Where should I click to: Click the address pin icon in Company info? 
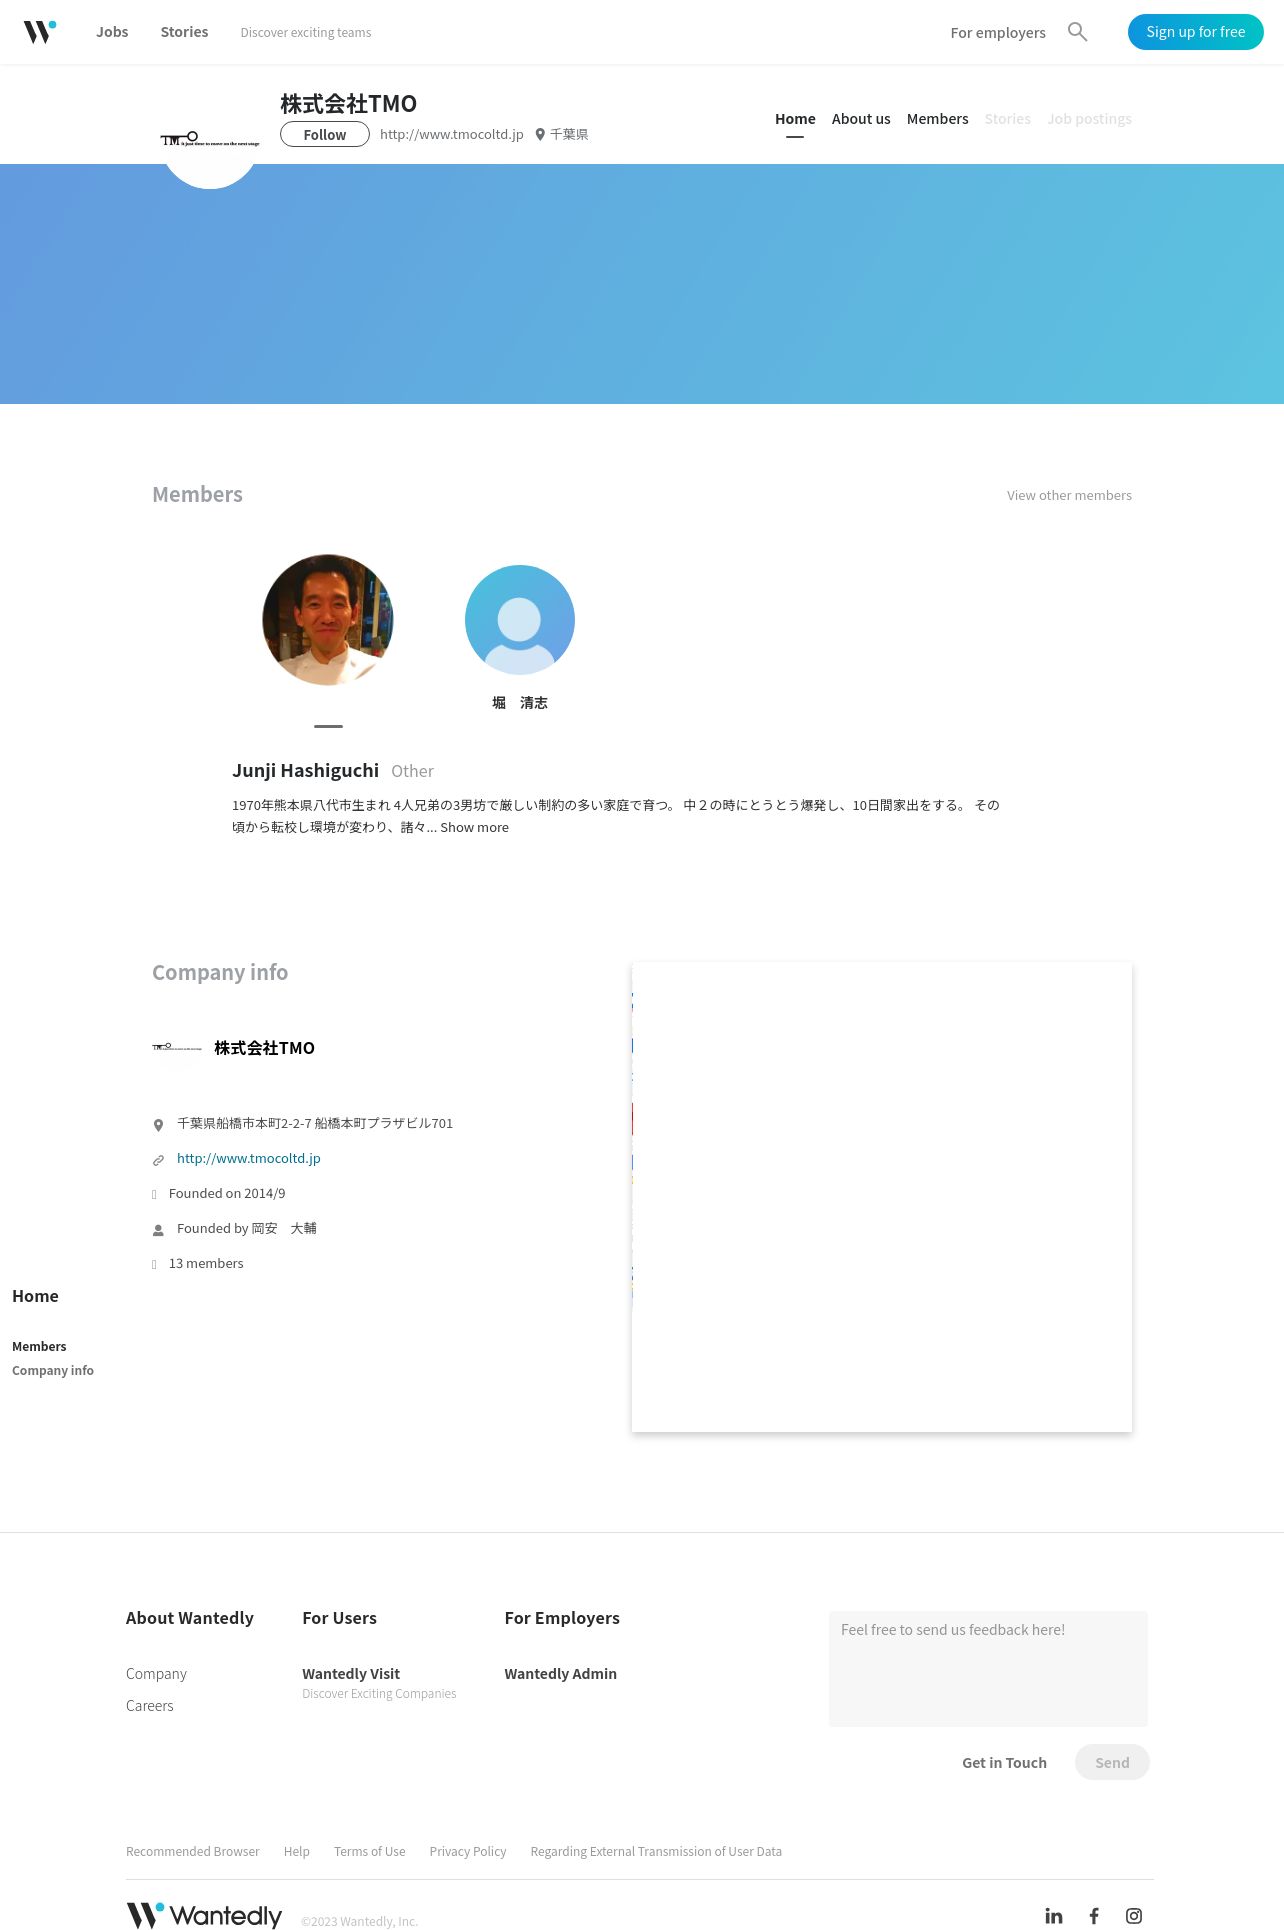click(x=158, y=1125)
